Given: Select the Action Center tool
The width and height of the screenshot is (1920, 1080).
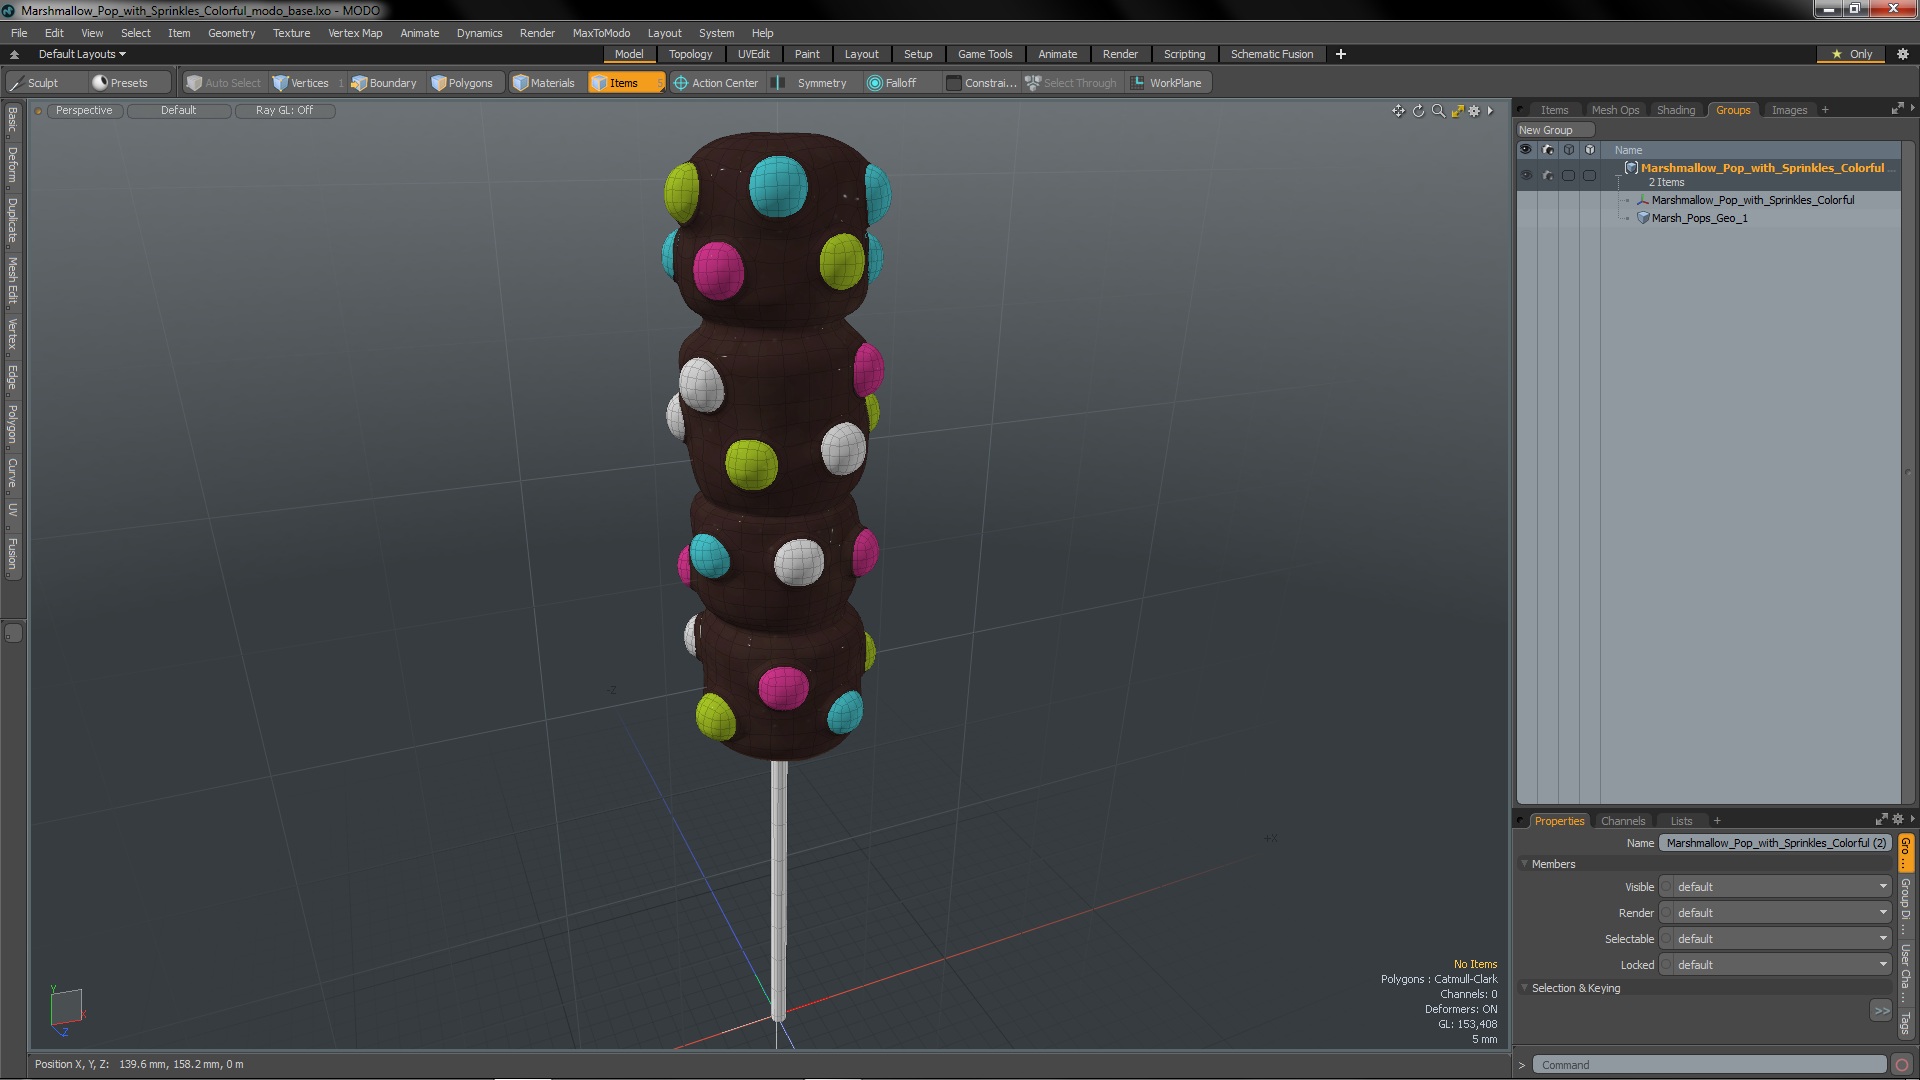Looking at the screenshot, I should coord(716,83).
